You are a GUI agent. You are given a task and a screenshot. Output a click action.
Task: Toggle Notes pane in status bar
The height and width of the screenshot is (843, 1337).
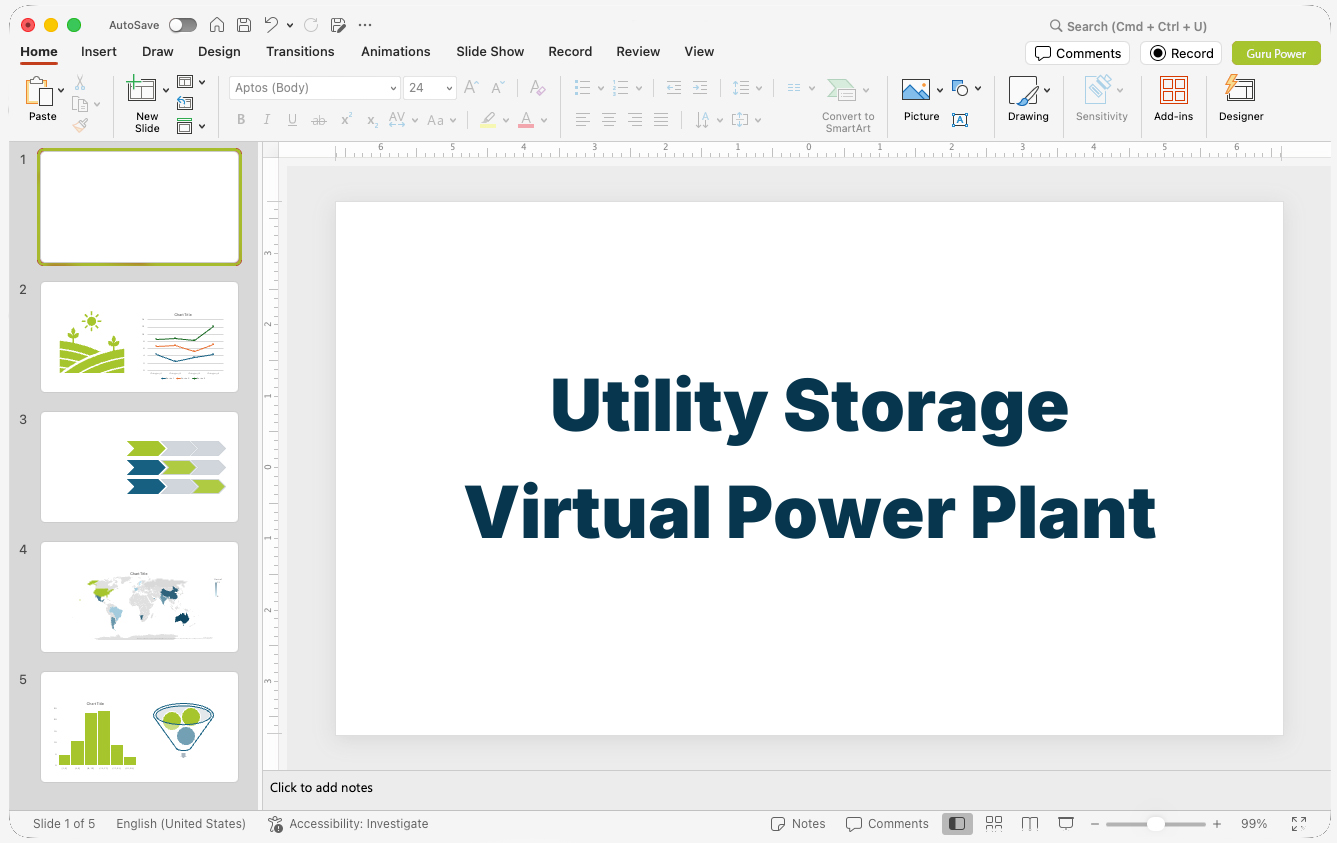coord(798,824)
